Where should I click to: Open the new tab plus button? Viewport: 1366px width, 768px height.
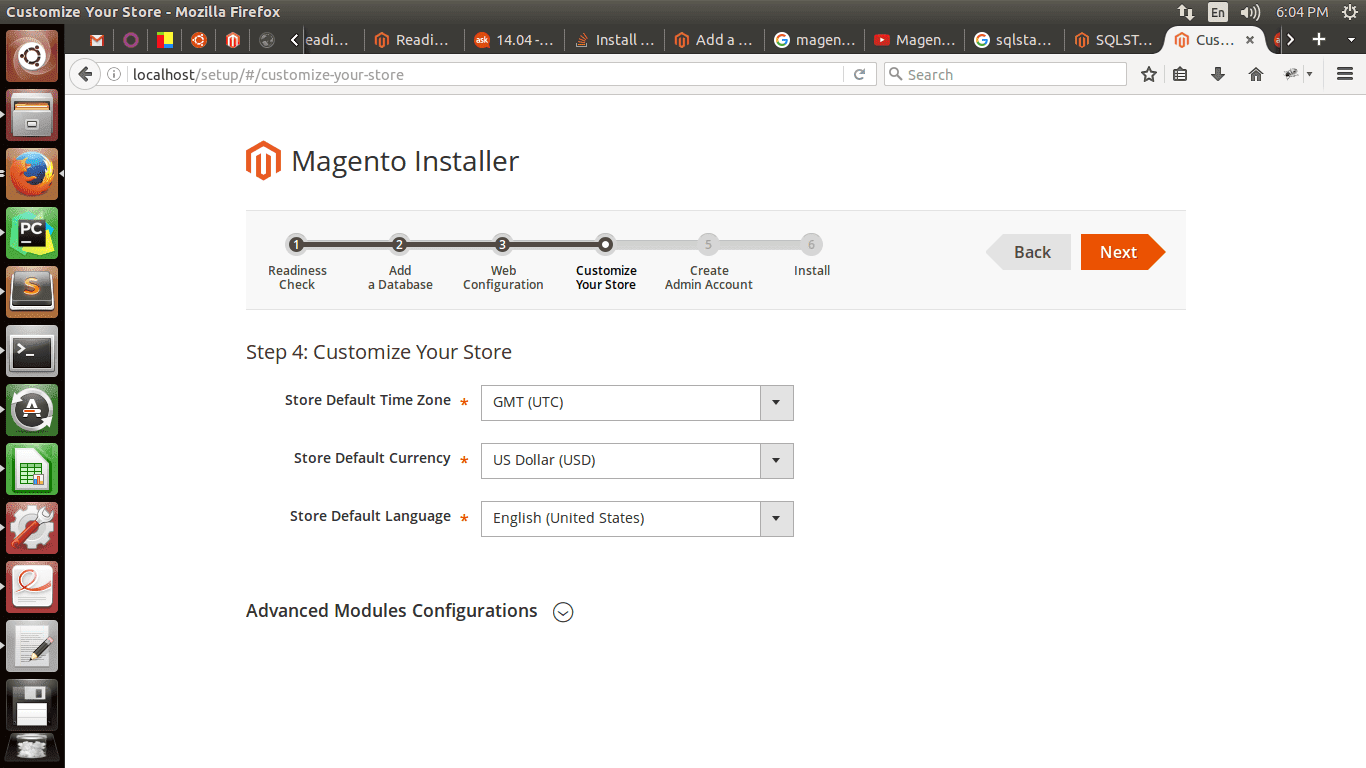1319,40
